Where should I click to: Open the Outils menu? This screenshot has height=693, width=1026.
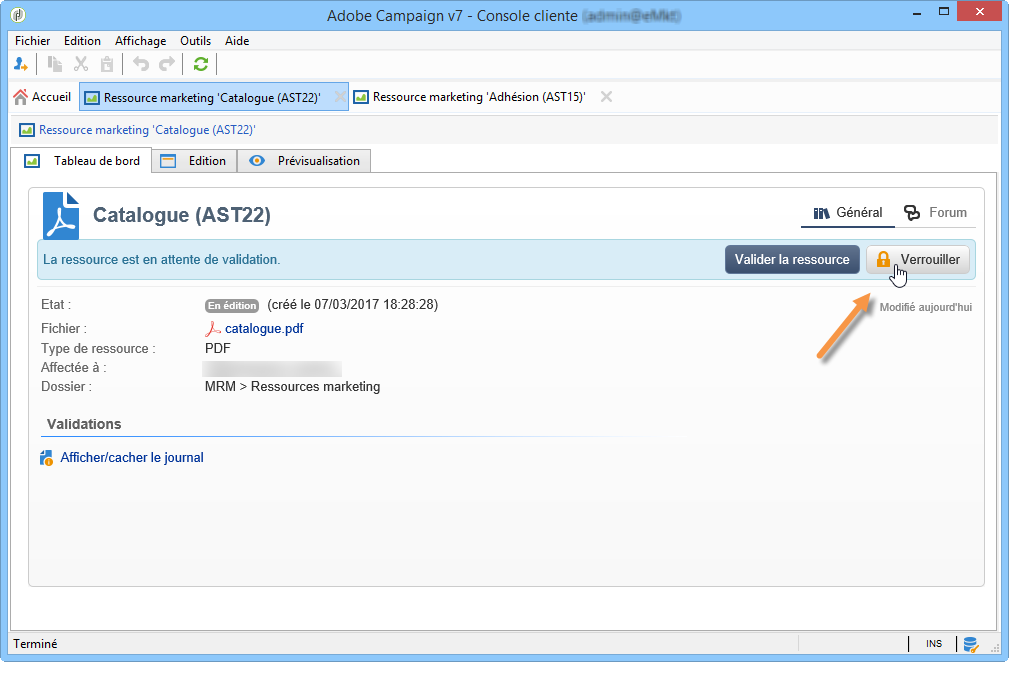click(x=196, y=41)
